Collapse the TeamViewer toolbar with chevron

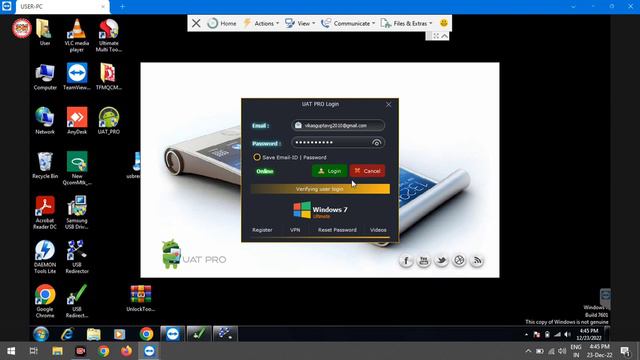coord(444,36)
